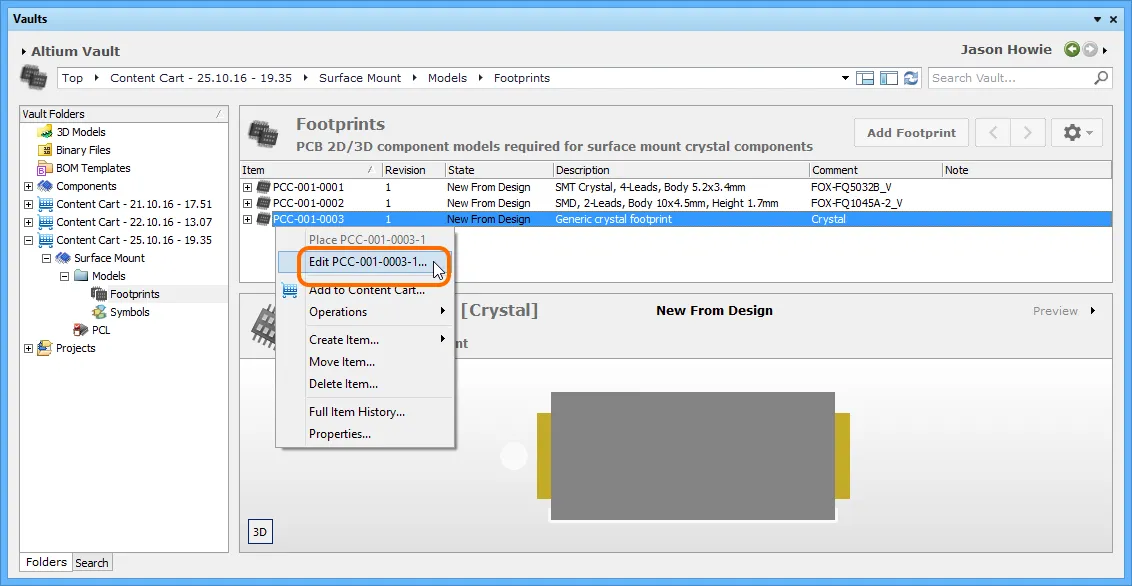
Task: Expand the PCC-001-0001 row
Action: pos(248,187)
